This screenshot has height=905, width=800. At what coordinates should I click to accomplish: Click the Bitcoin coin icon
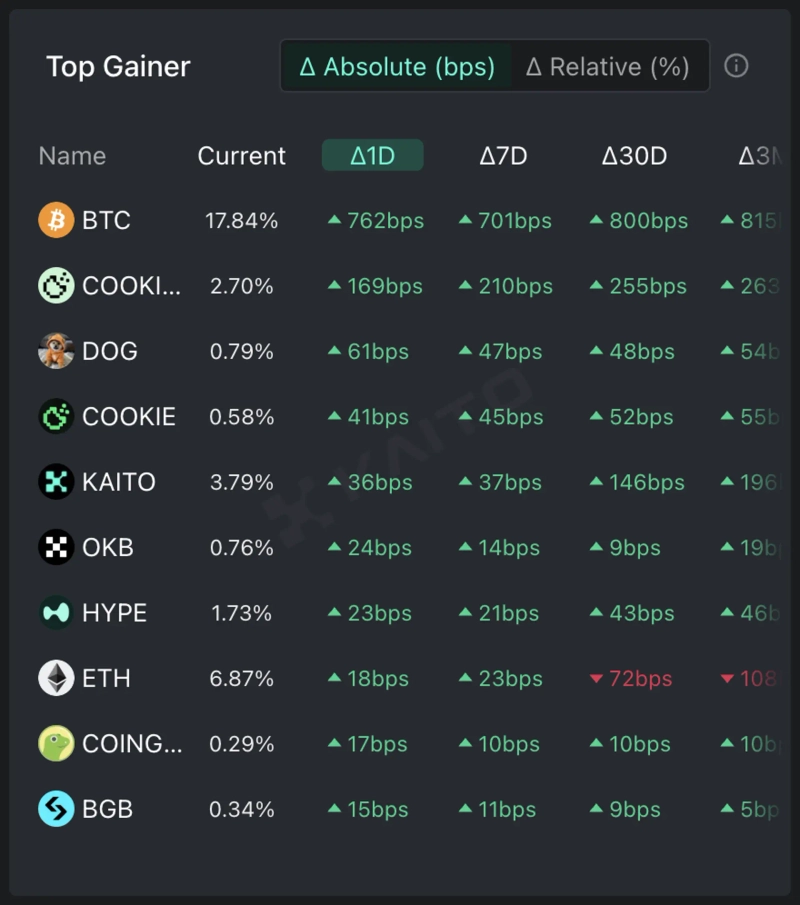(56, 220)
